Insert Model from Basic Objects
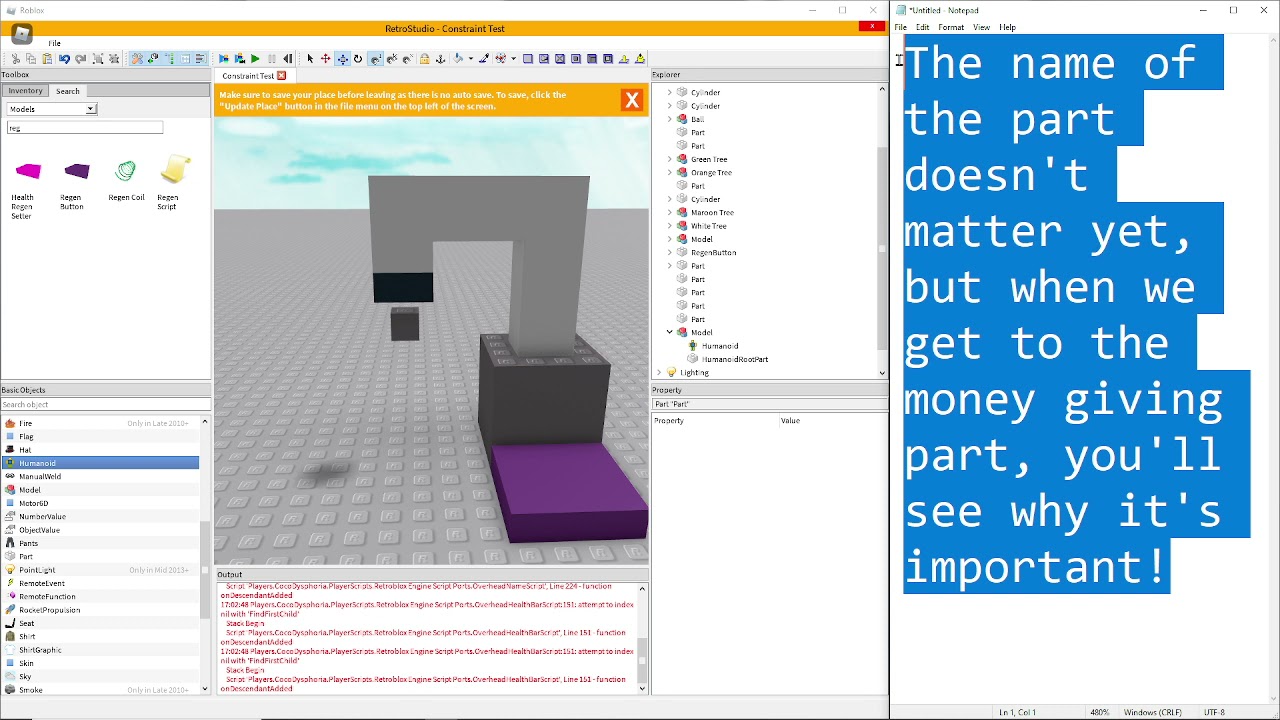Viewport: 1280px width, 720px height. tap(100, 490)
